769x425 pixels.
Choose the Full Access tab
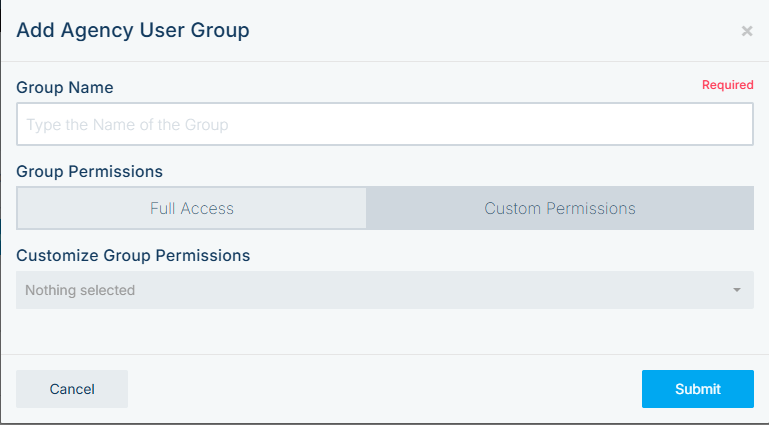[192, 208]
